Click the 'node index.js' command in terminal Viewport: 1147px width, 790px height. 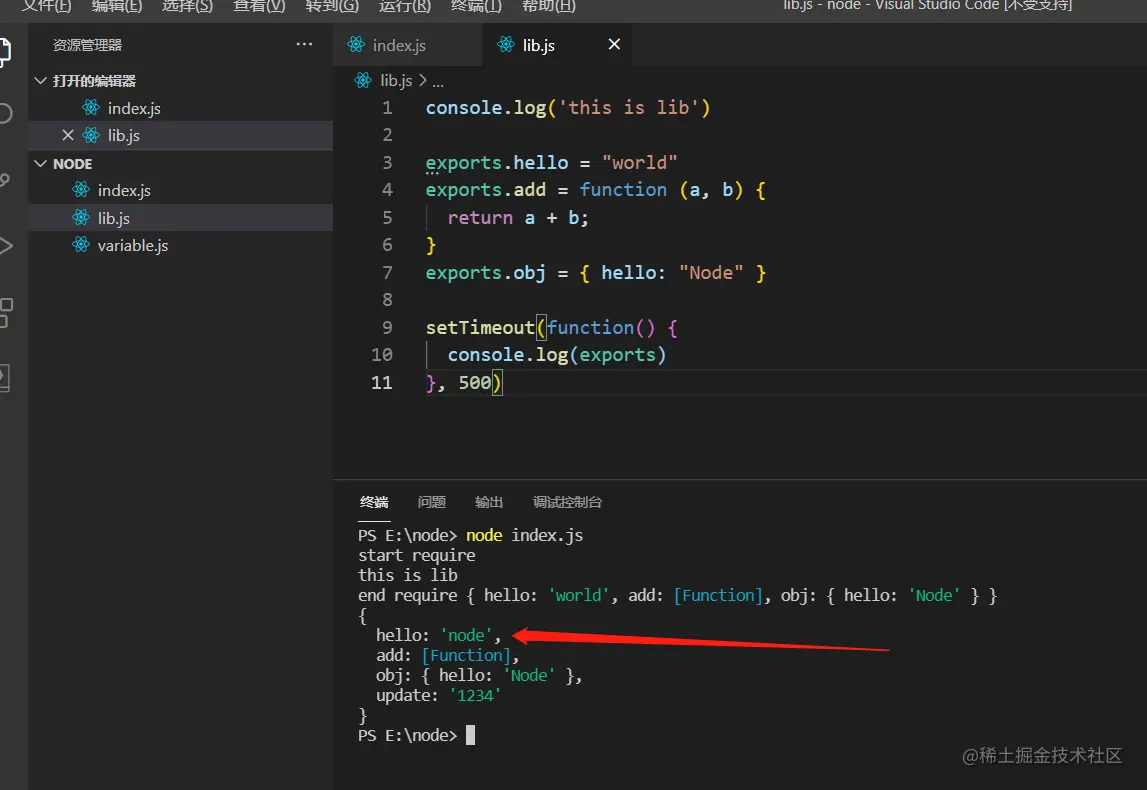pos(524,535)
